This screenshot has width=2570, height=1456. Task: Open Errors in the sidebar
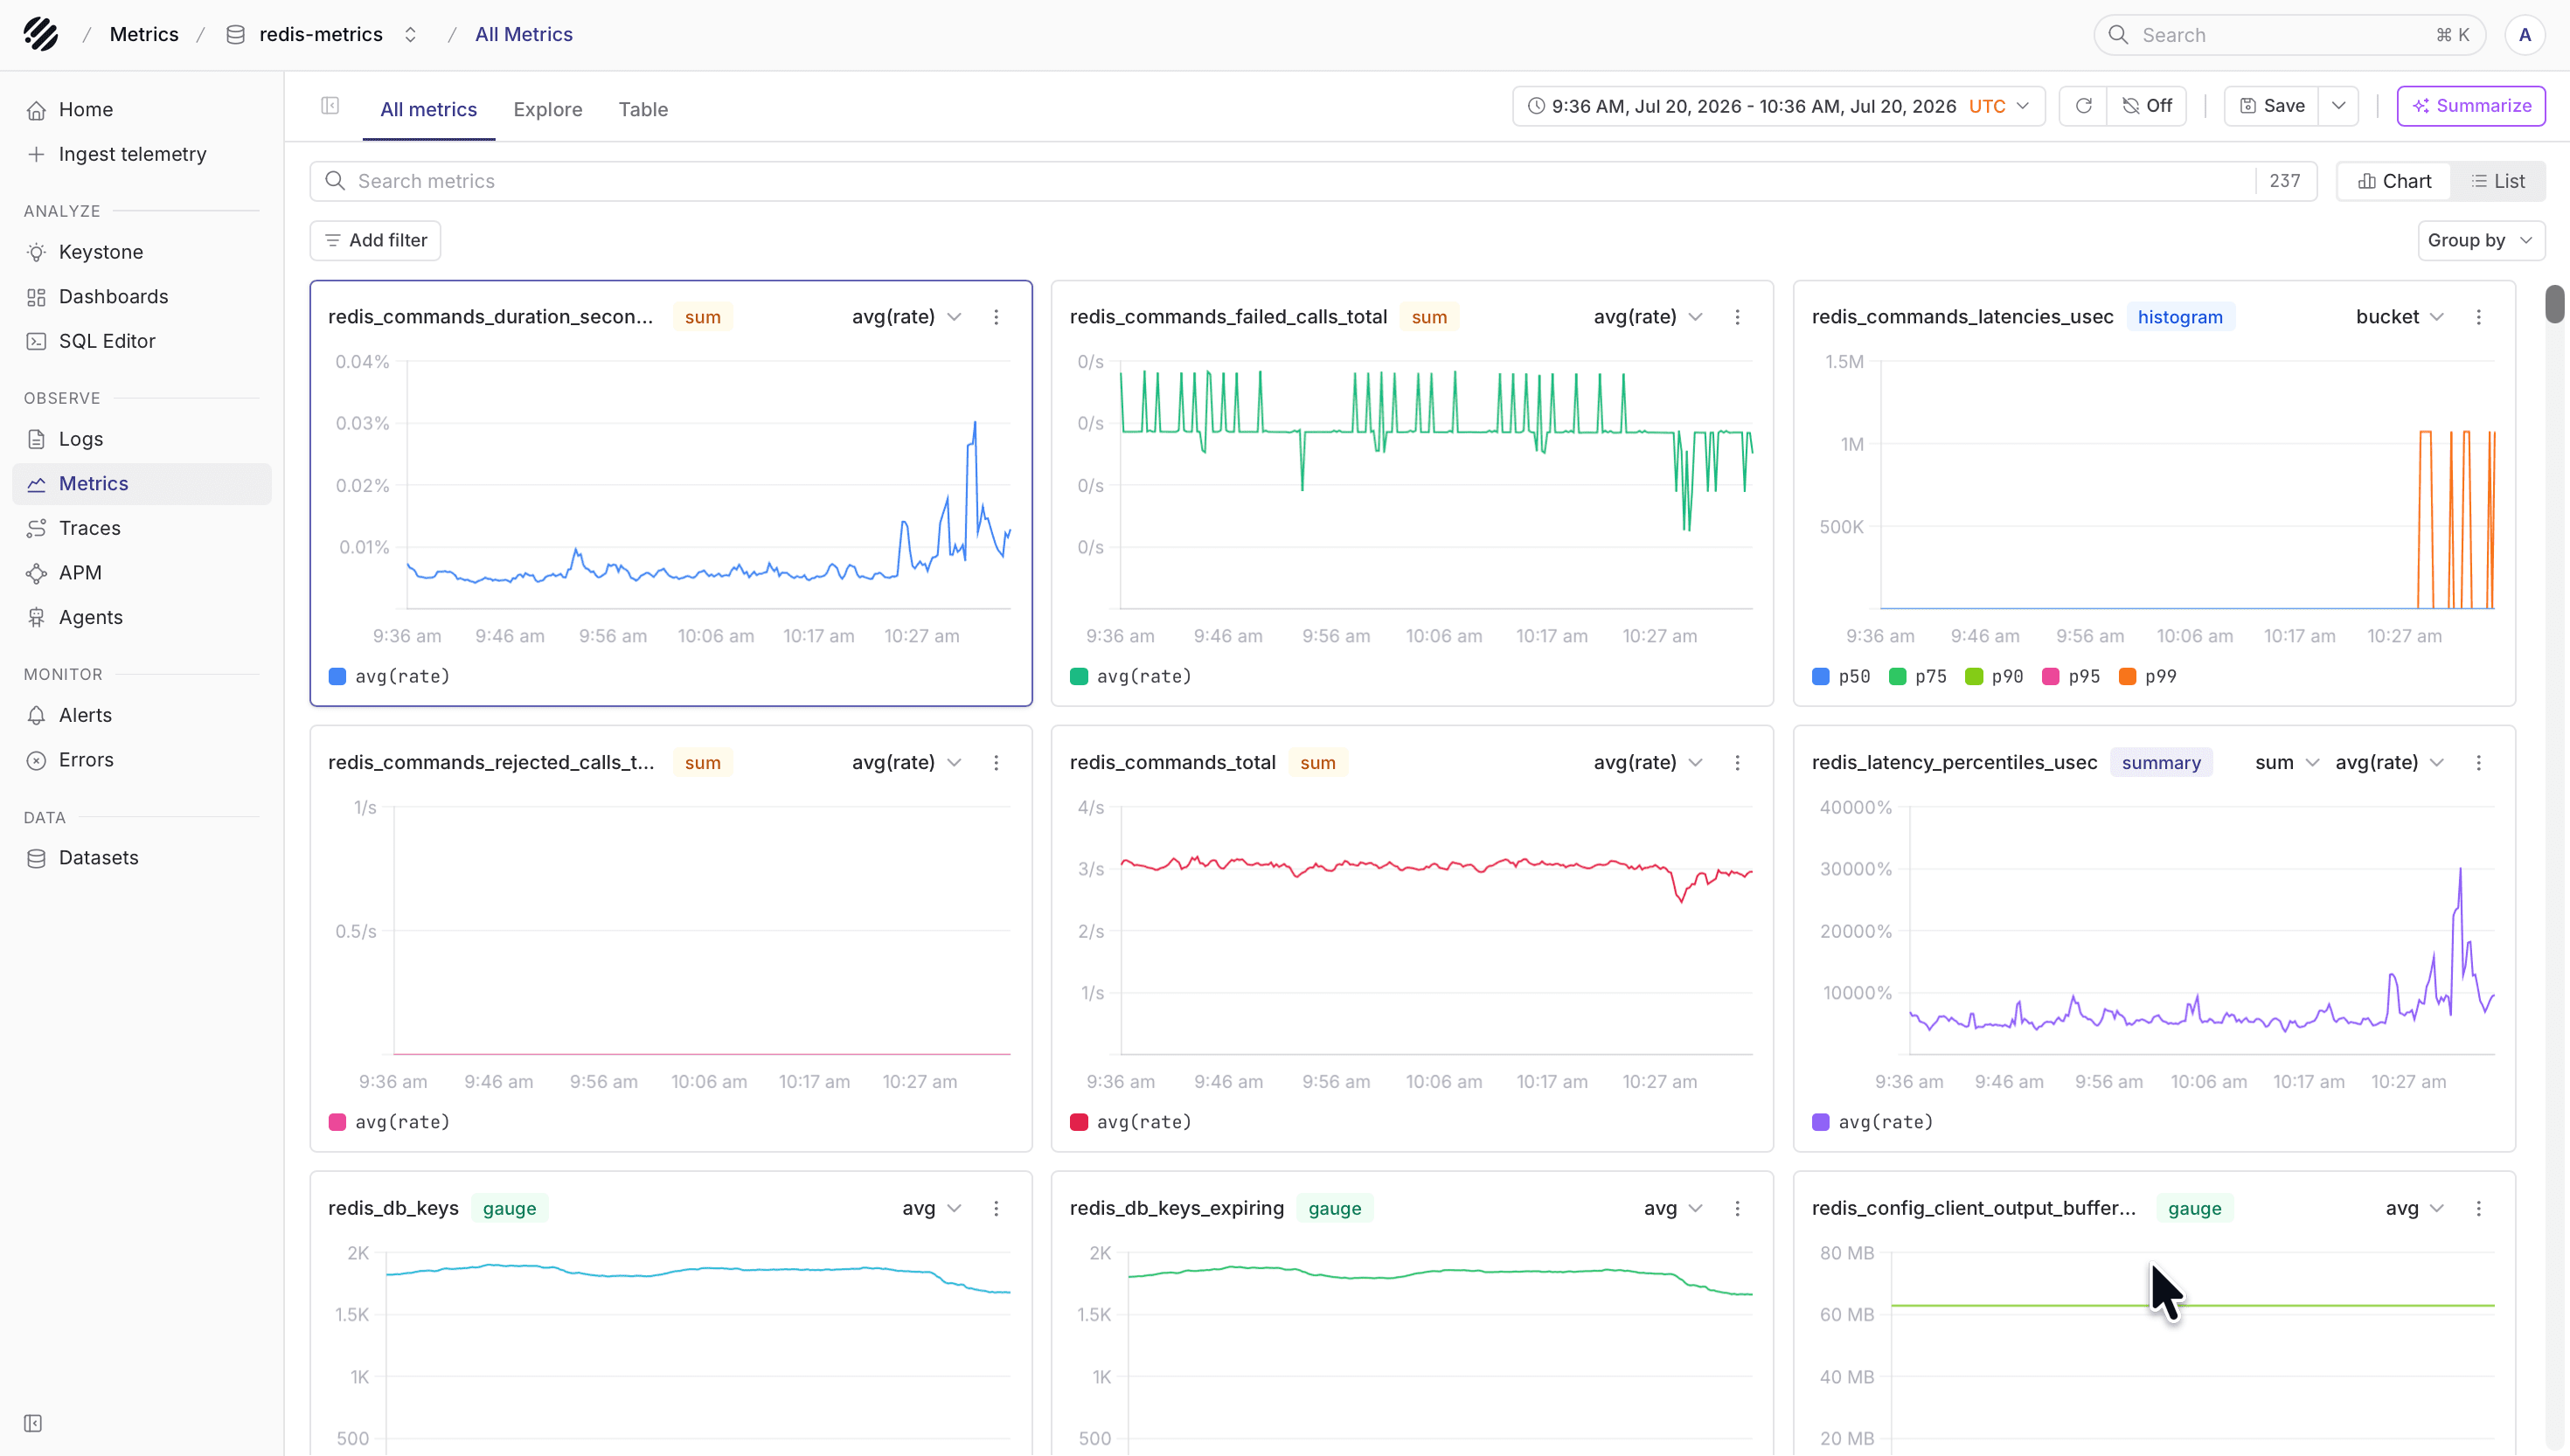click(142, 759)
